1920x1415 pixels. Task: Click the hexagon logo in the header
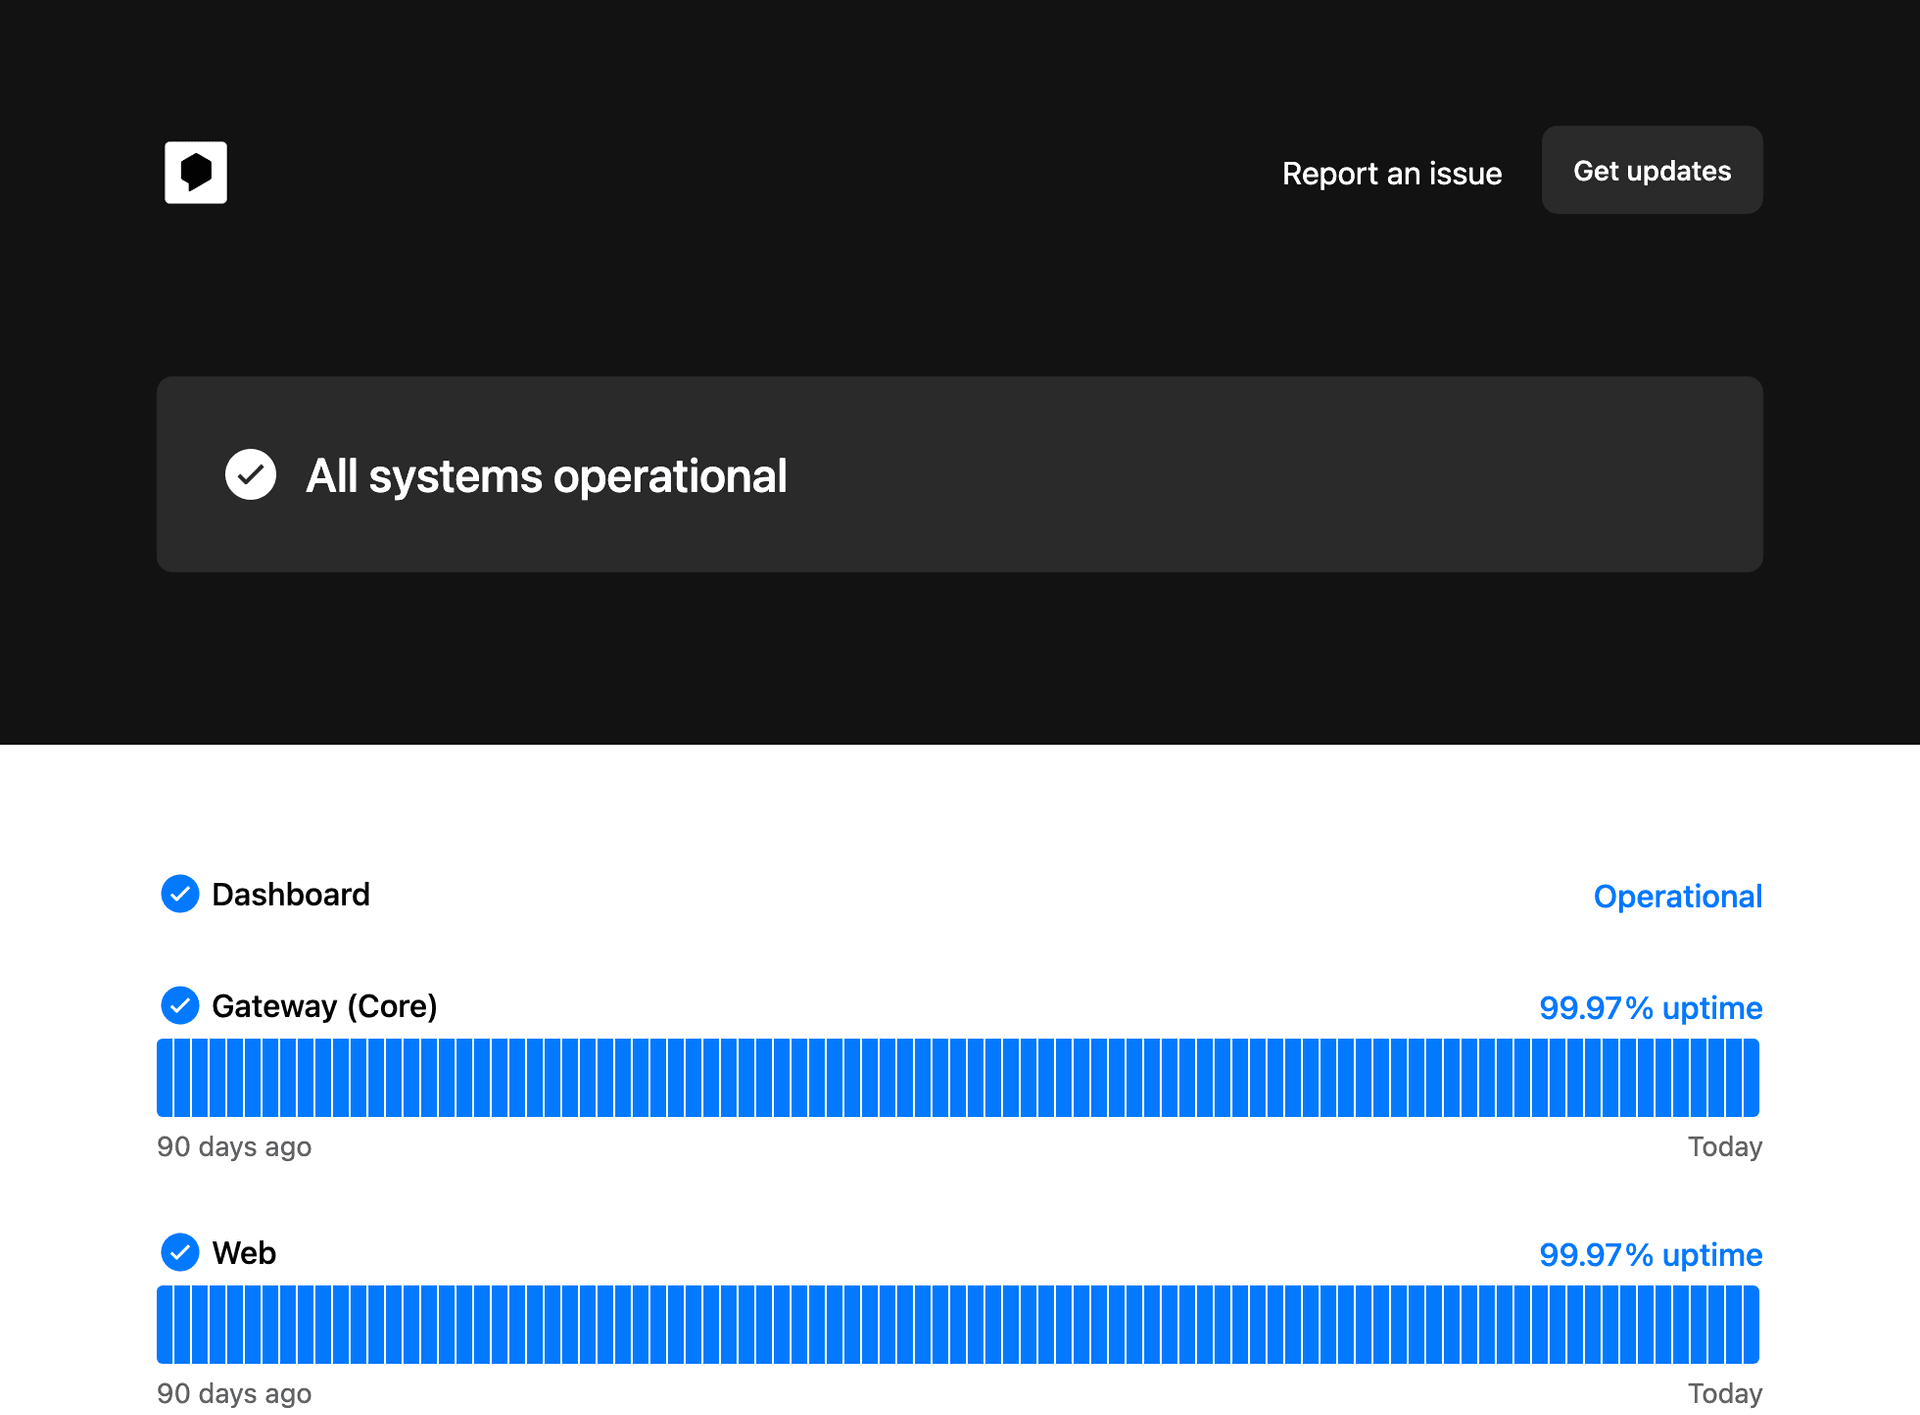(x=196, y=173)
